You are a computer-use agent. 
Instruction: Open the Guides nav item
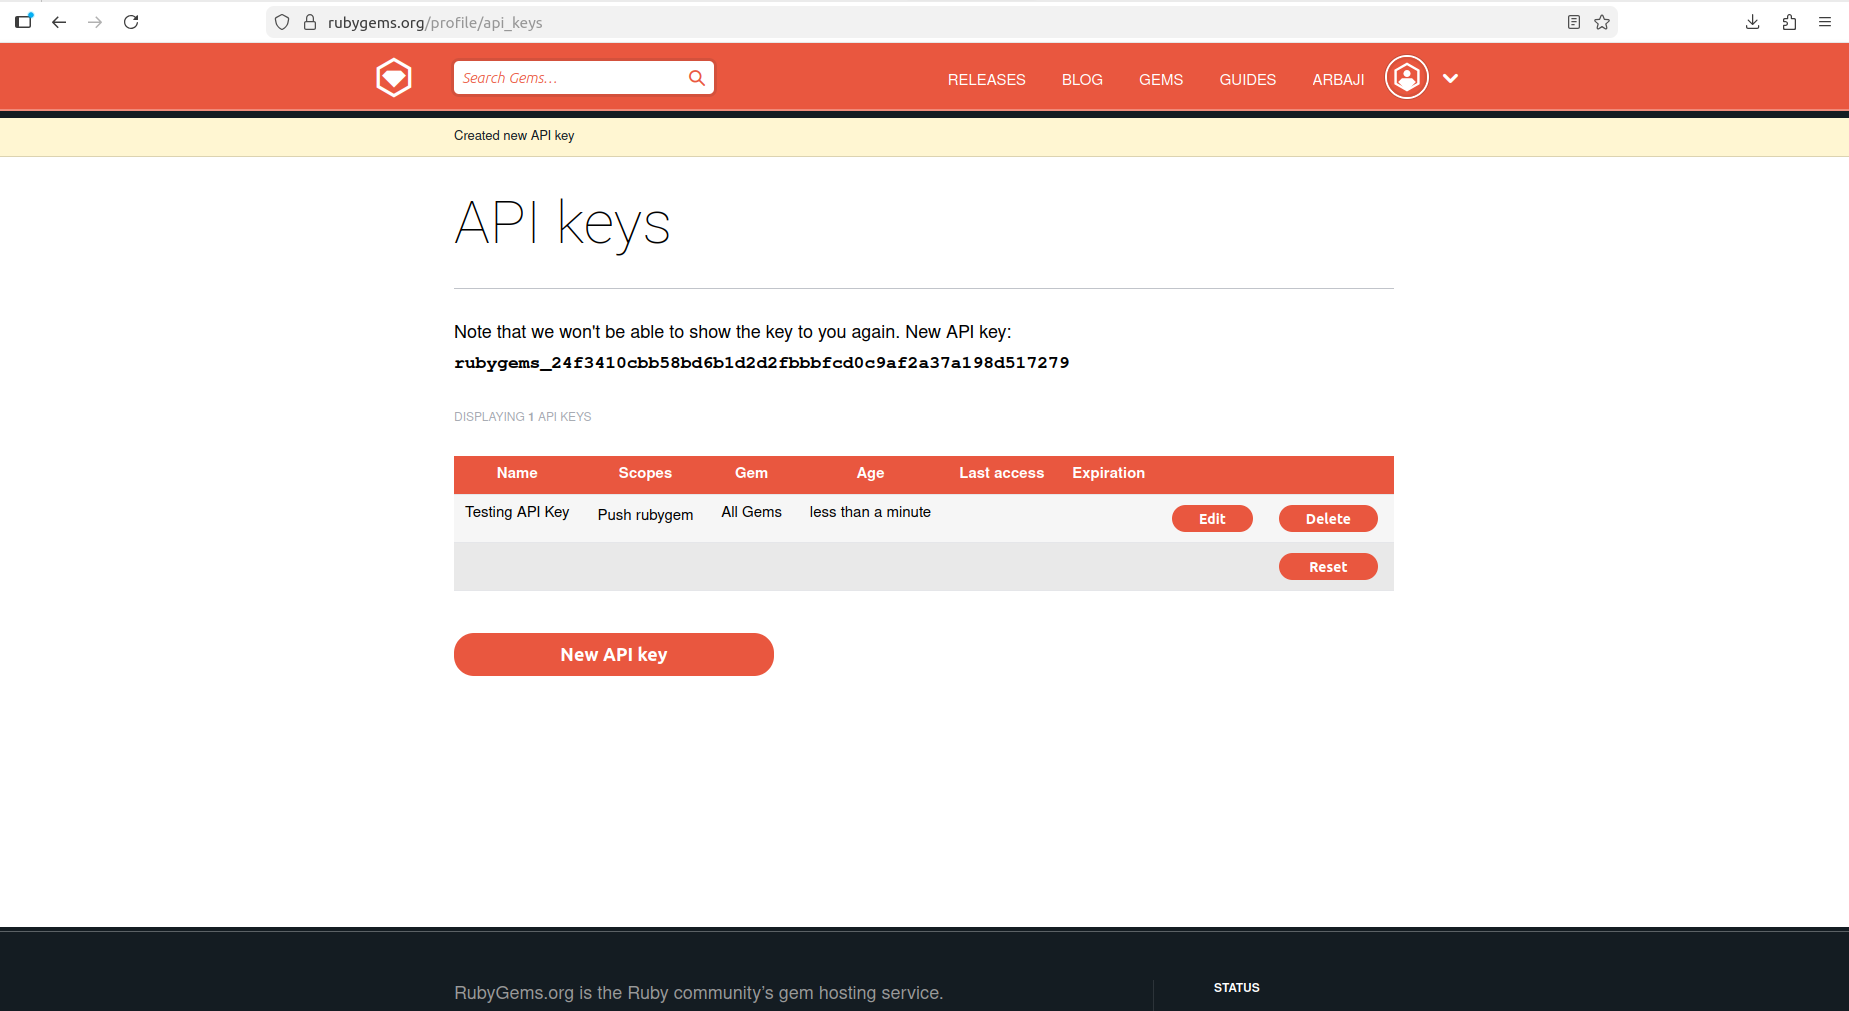coord(1247,80)
